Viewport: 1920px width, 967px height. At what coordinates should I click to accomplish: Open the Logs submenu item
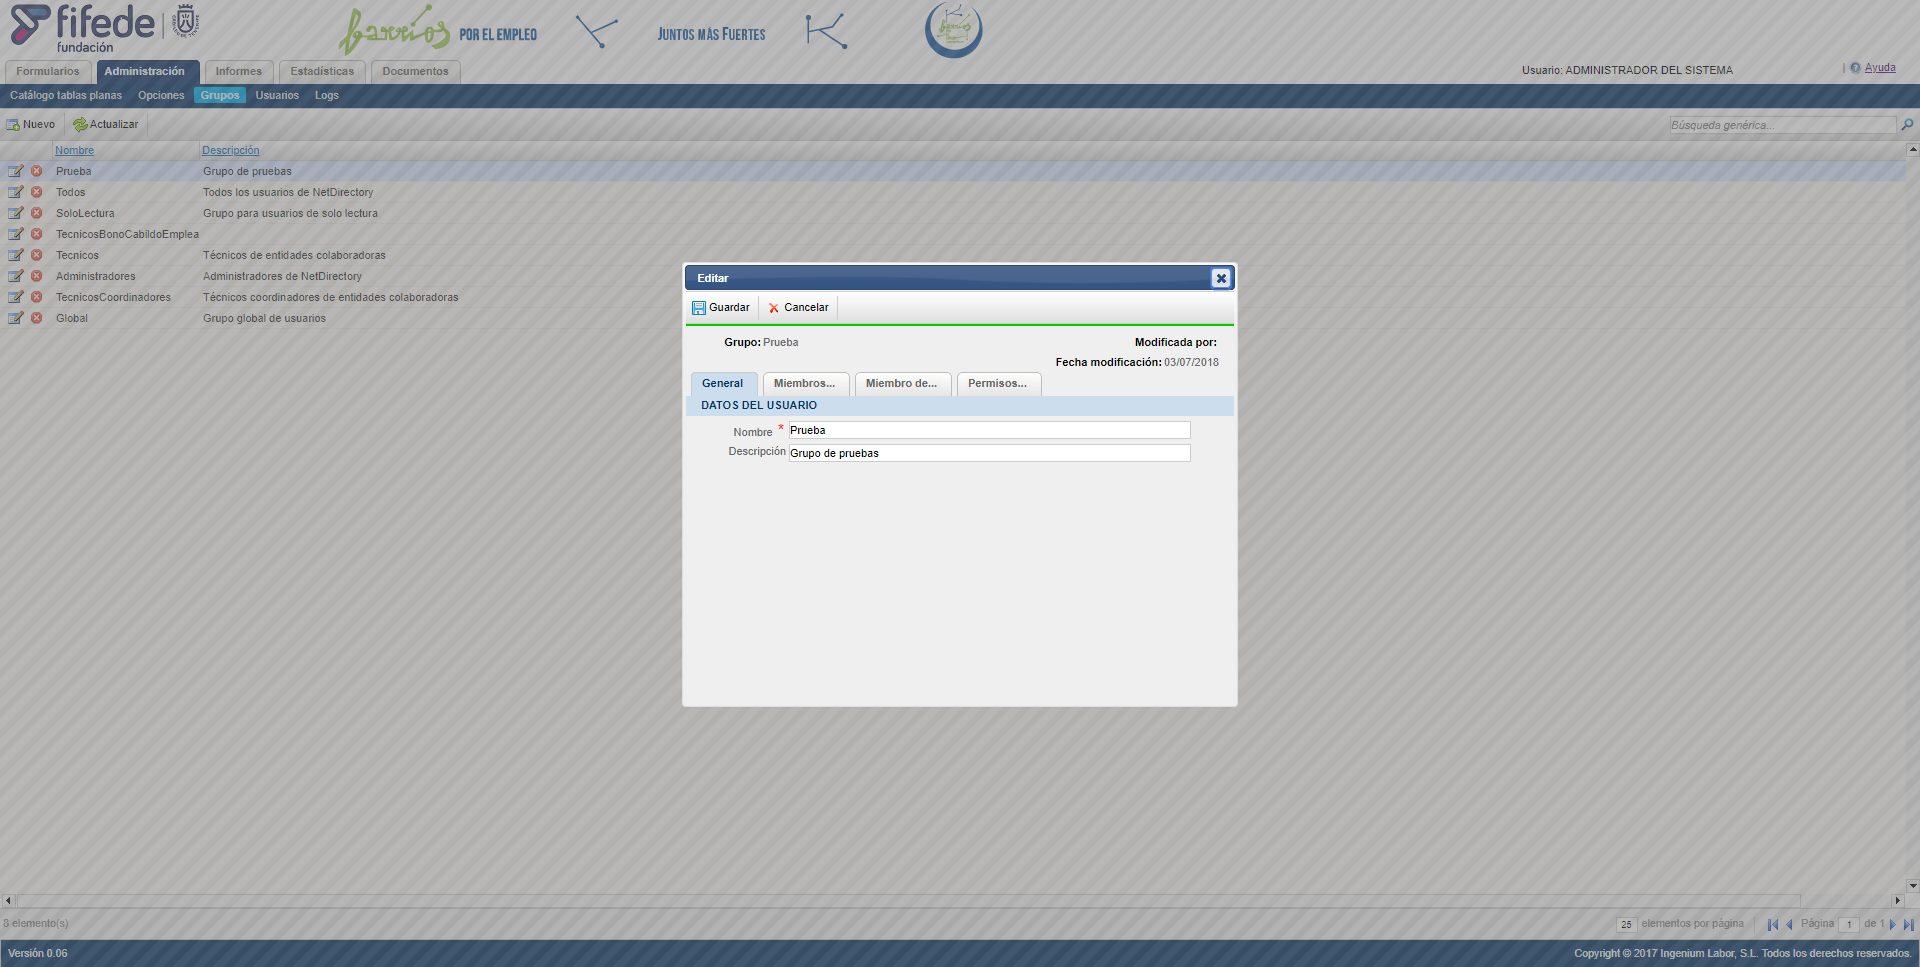327,95
